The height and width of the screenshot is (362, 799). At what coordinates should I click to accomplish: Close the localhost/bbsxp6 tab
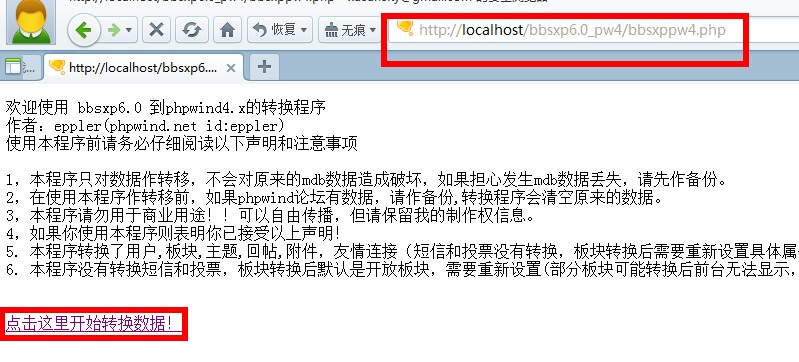pyautogui.click(x=230, y=68)
